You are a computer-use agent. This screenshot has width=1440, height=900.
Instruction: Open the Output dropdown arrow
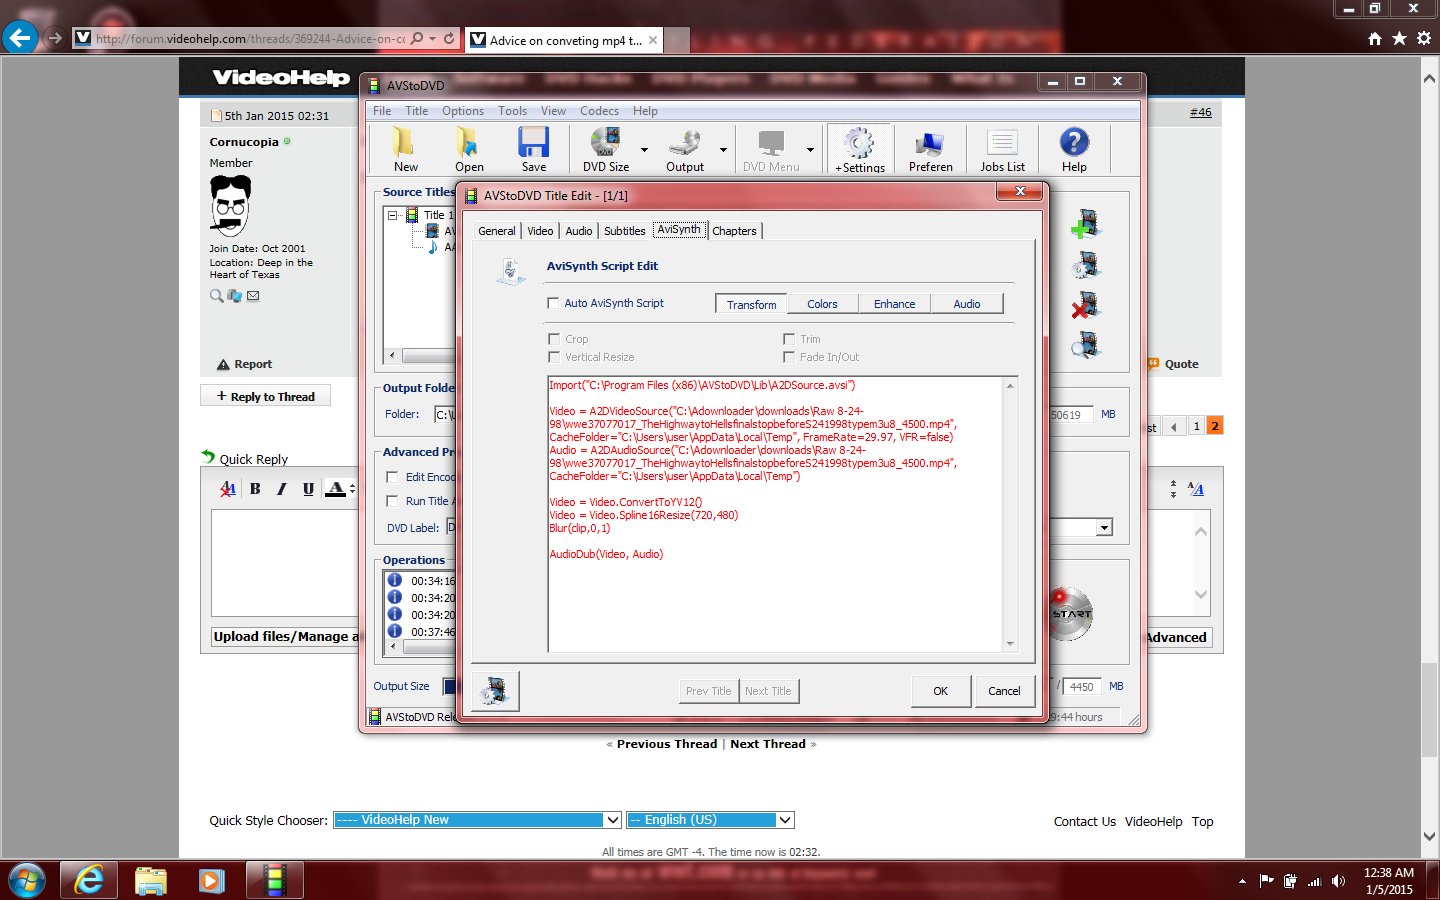tap(723, 150)
